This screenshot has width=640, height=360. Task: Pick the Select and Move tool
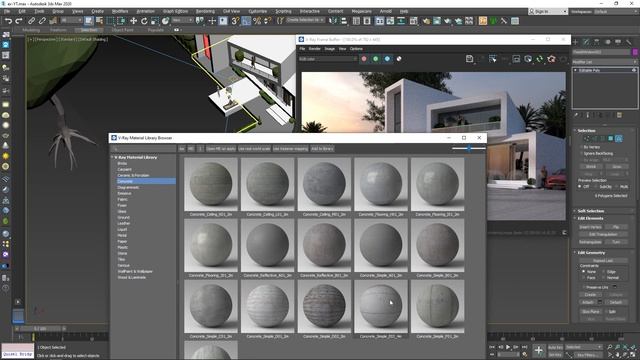pyautogui.click(x=133, y=20)
